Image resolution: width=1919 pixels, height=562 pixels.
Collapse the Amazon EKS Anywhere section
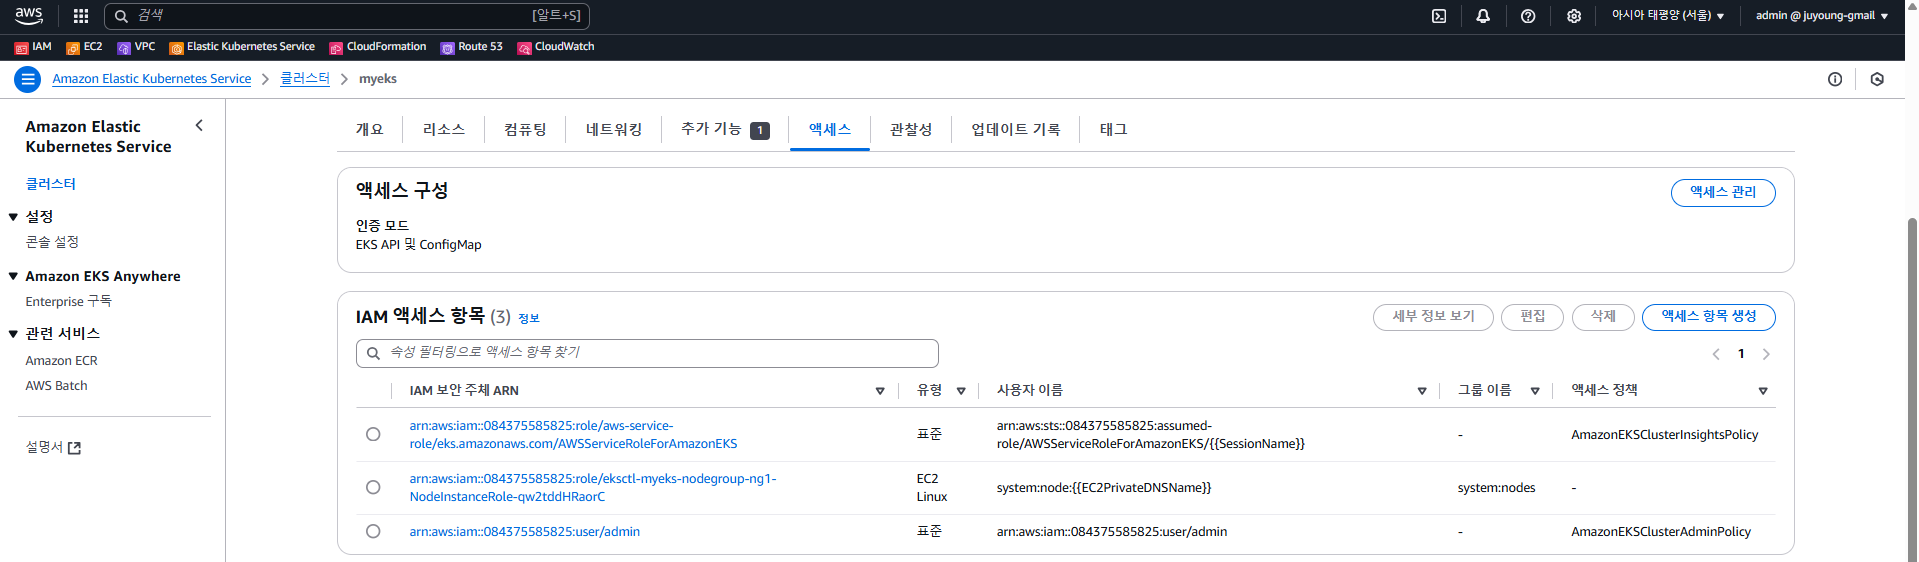click(13, 276)
